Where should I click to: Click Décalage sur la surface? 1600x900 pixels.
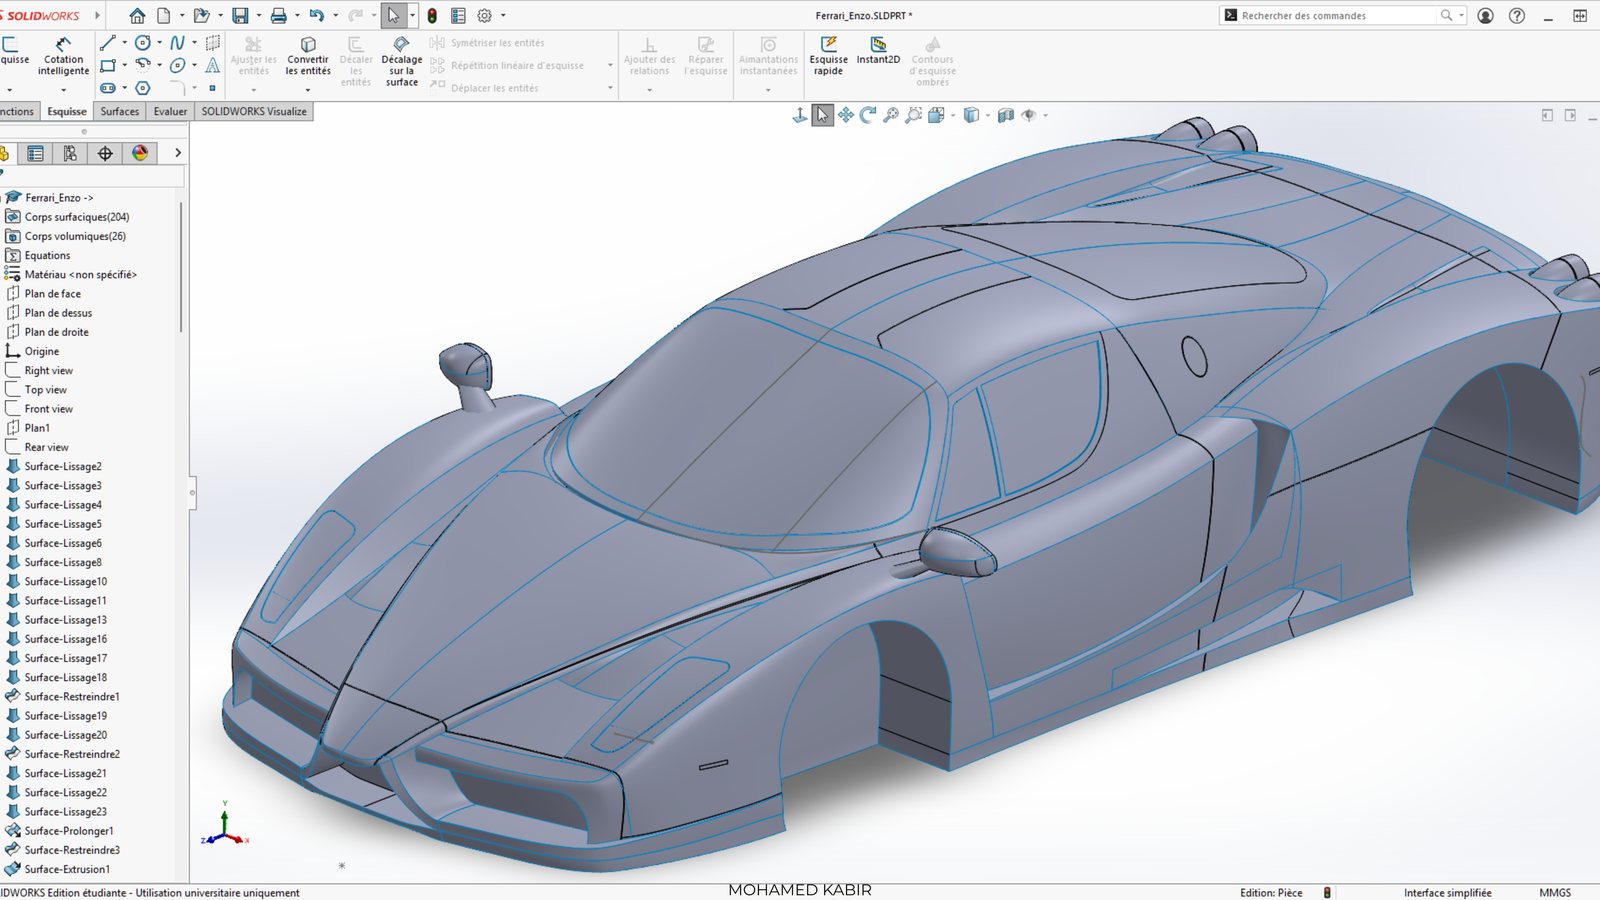(402, 62)
